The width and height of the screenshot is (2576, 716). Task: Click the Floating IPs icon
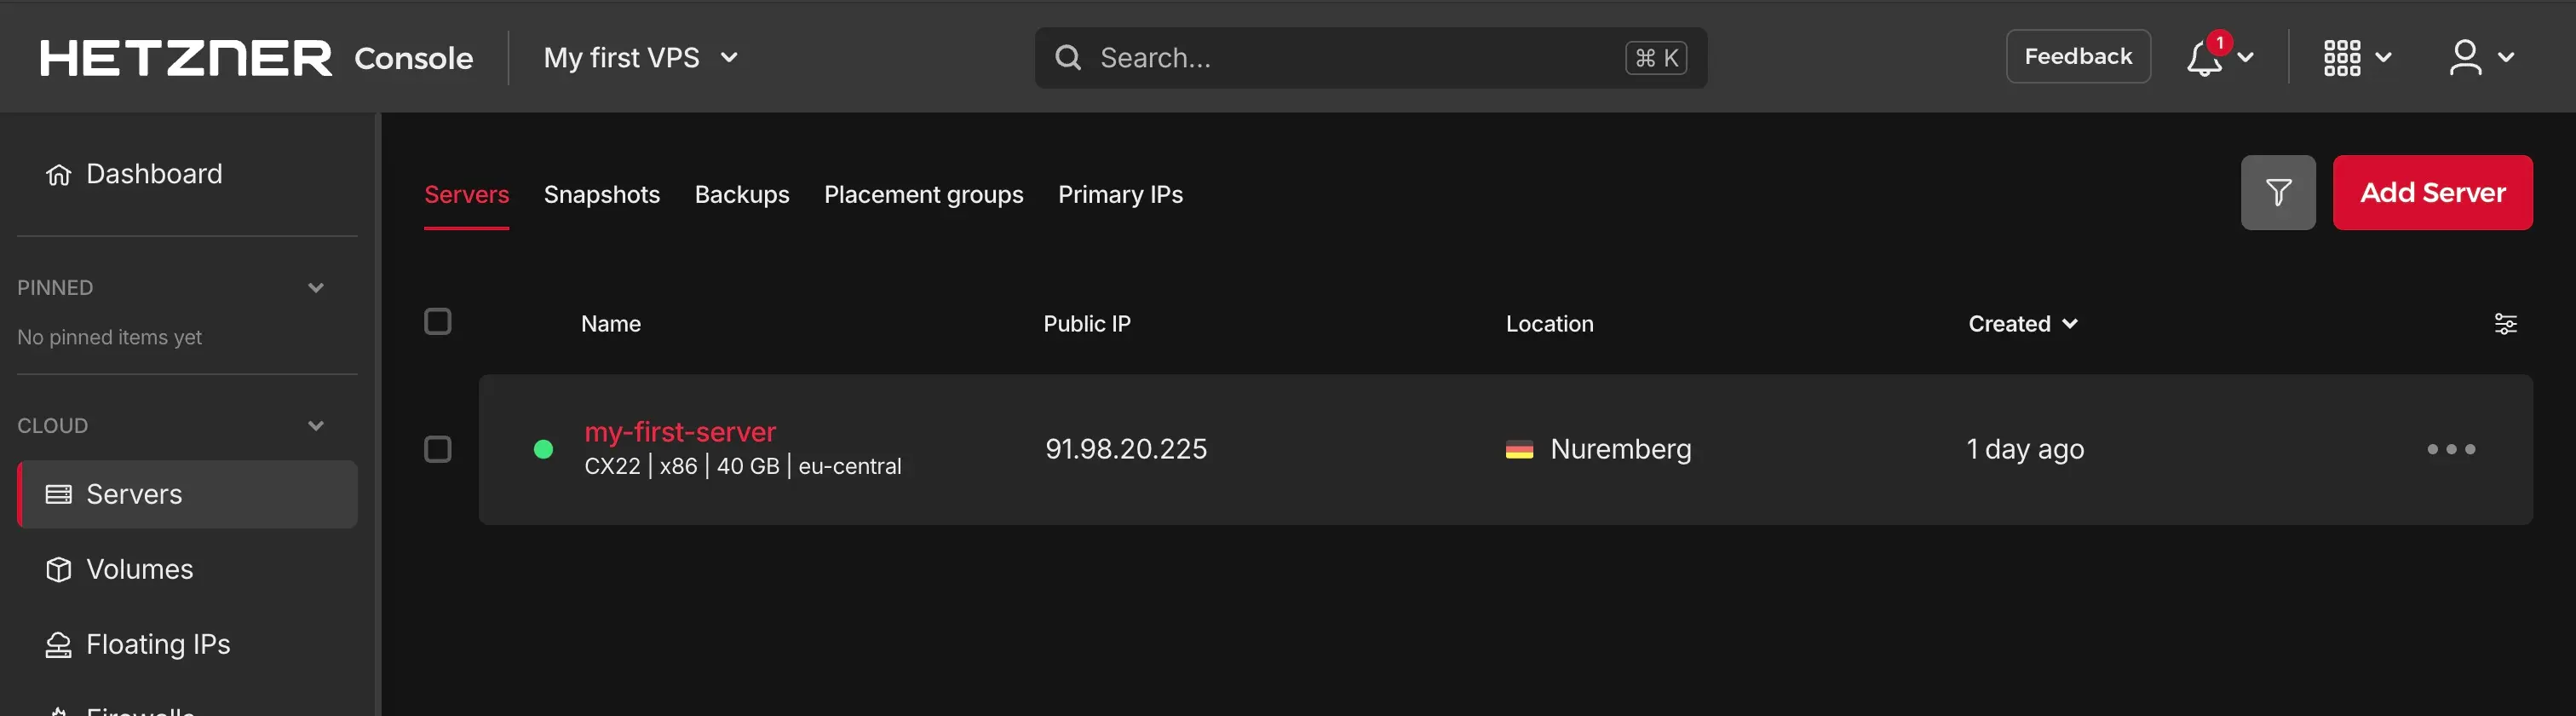(58, 644)
